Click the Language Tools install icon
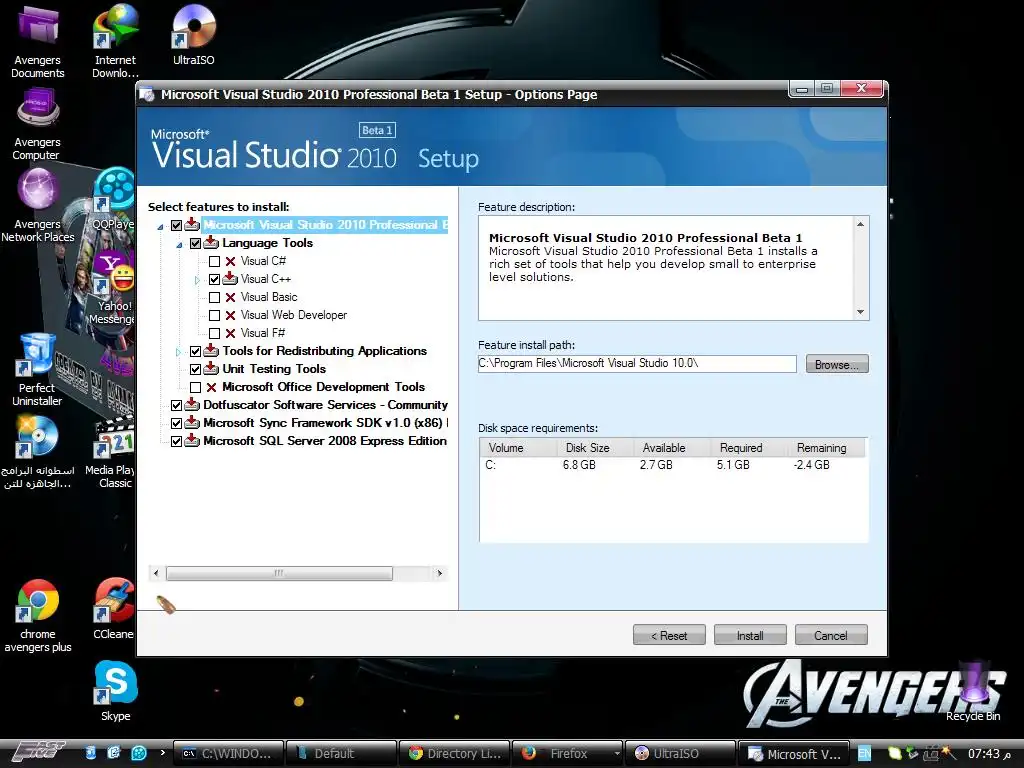The width and height of the screenshot is (1024, 768). click(x=211, y=242)
